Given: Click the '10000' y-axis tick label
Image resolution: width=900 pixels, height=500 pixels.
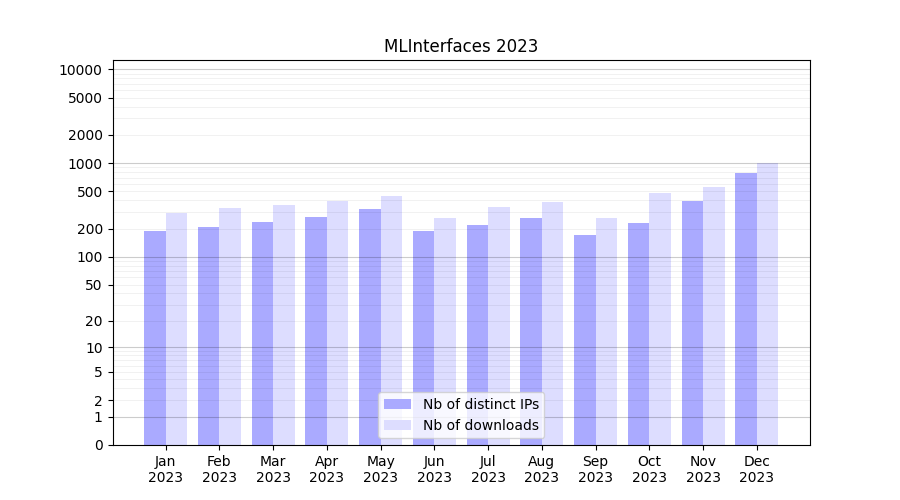Looking at the screenshot, I should click(x=80, y=70).
